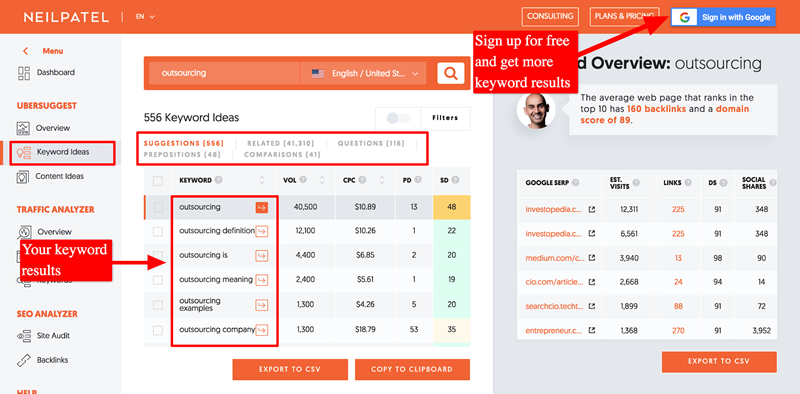Click the pale SD score 35 cell
This screenshot has height=394, width=800.
[452, 330]
